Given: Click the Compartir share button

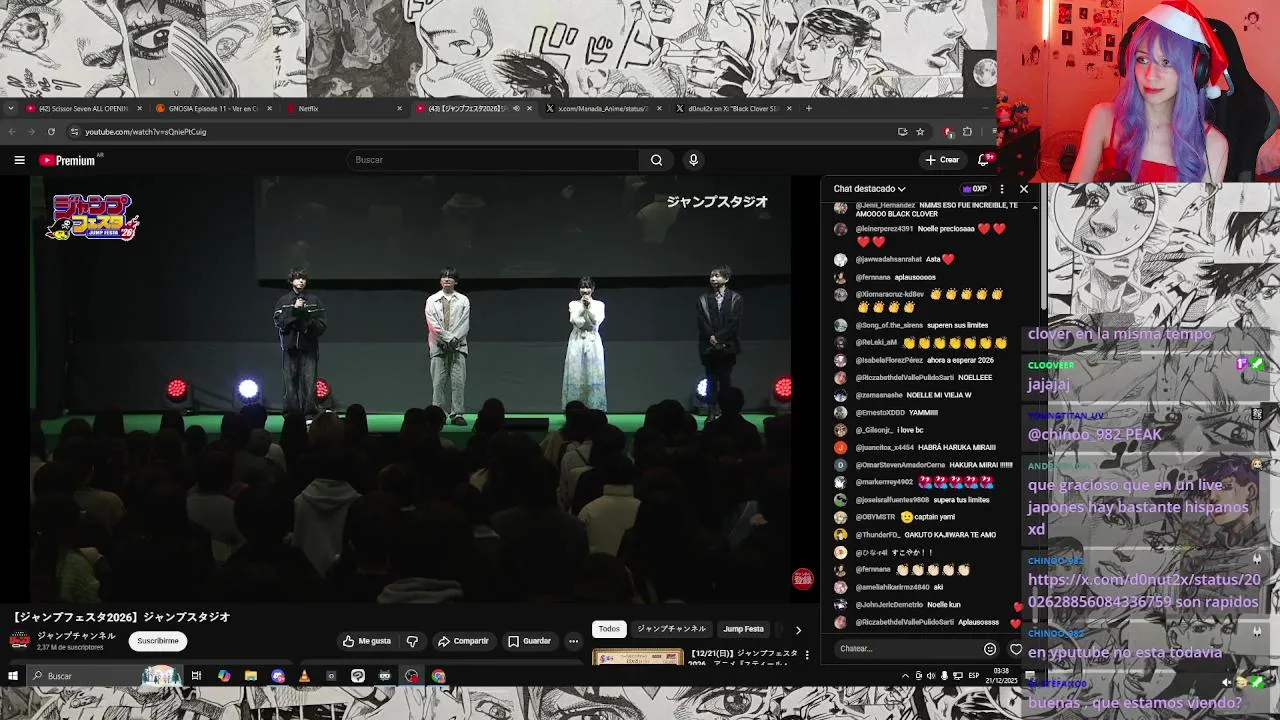Looking at the screenshot, I should pos(463,641).
